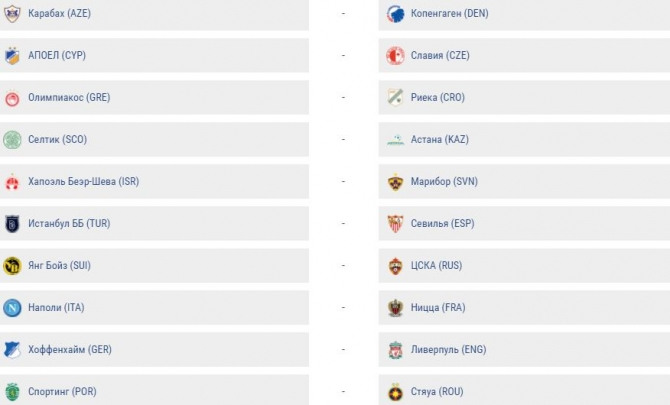Click the Янг Бойз (SUI) logo

point(12,266)
